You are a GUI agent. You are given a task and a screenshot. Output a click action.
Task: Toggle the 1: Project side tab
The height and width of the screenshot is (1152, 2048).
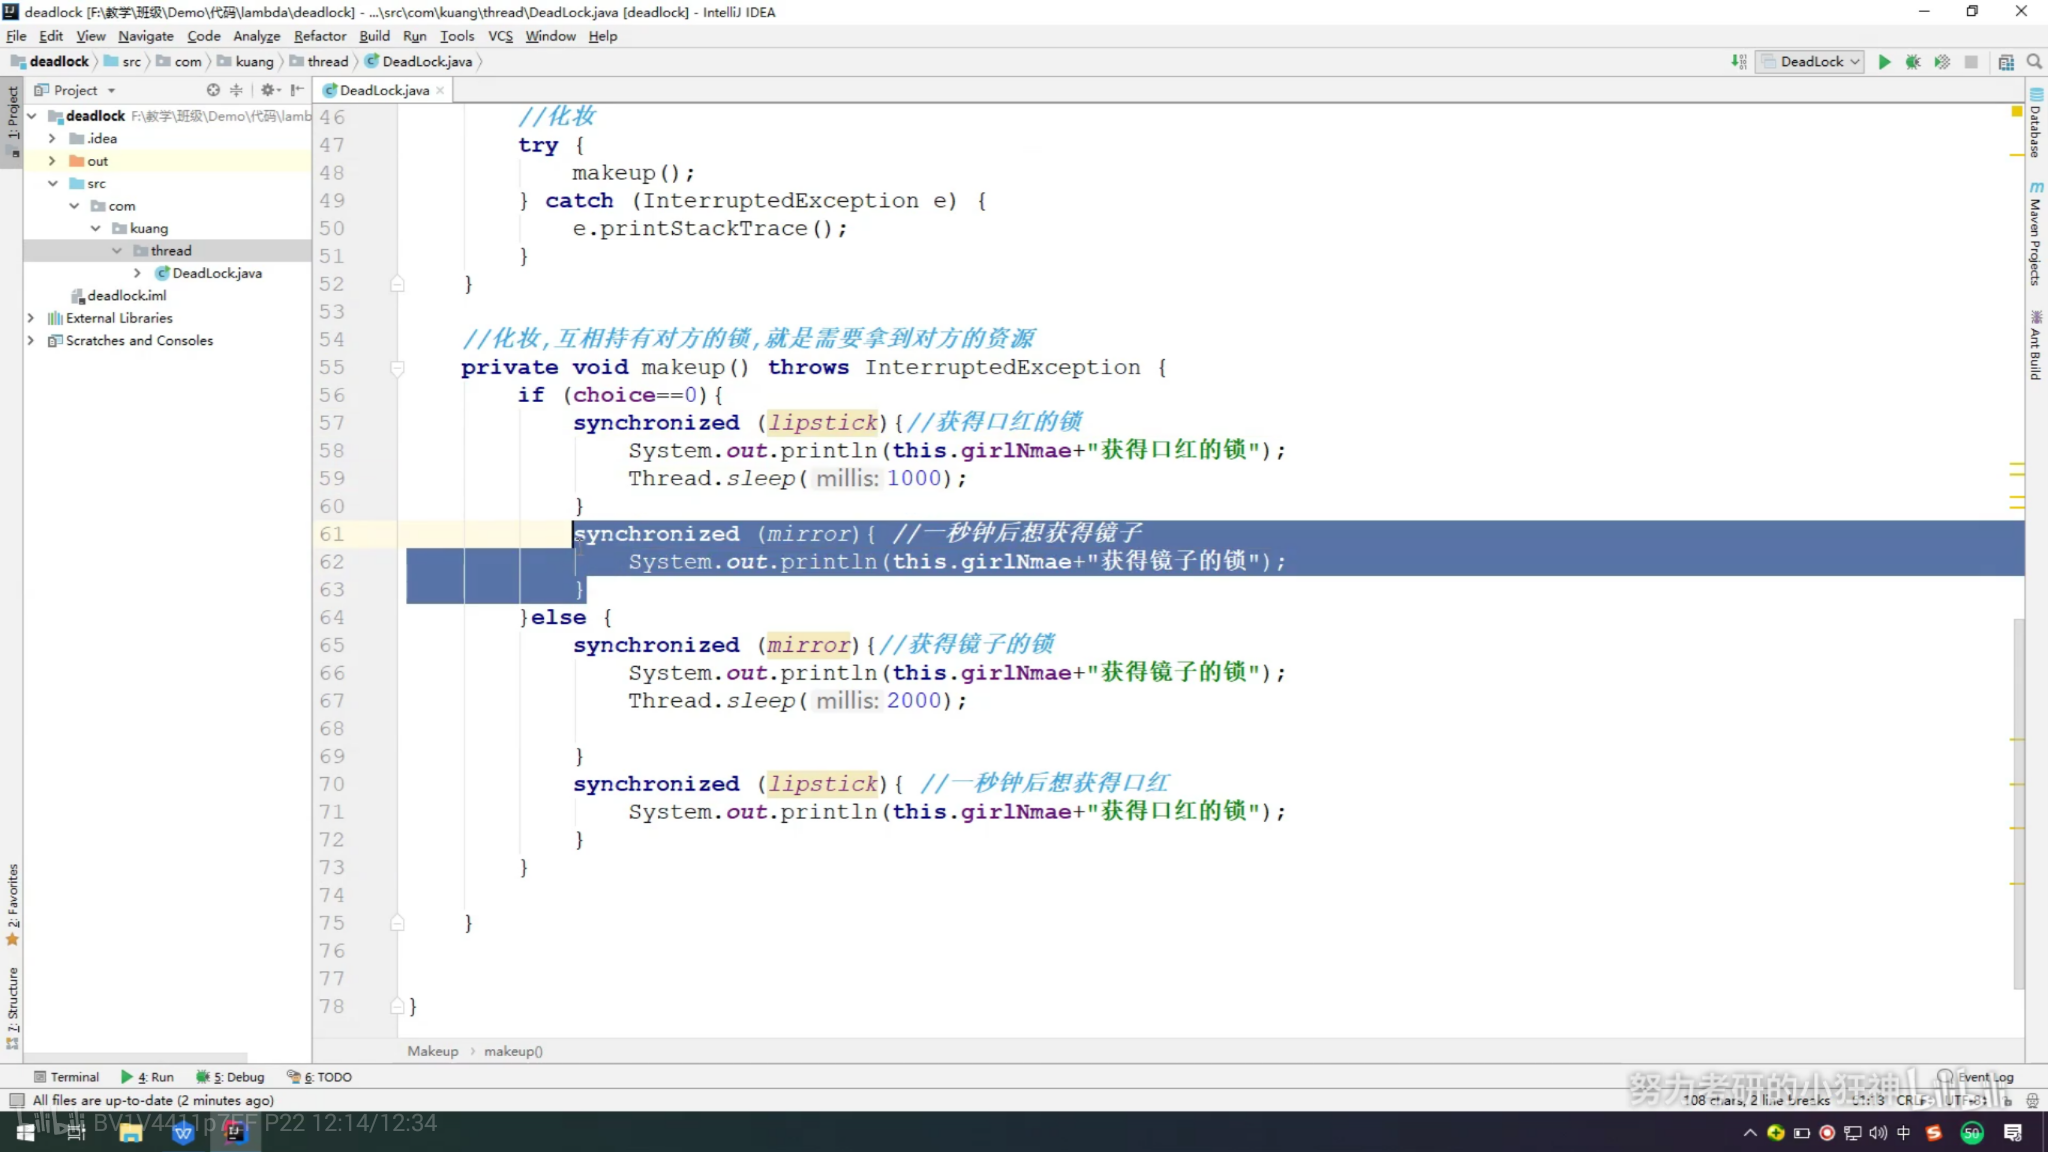tap(12, 124)
